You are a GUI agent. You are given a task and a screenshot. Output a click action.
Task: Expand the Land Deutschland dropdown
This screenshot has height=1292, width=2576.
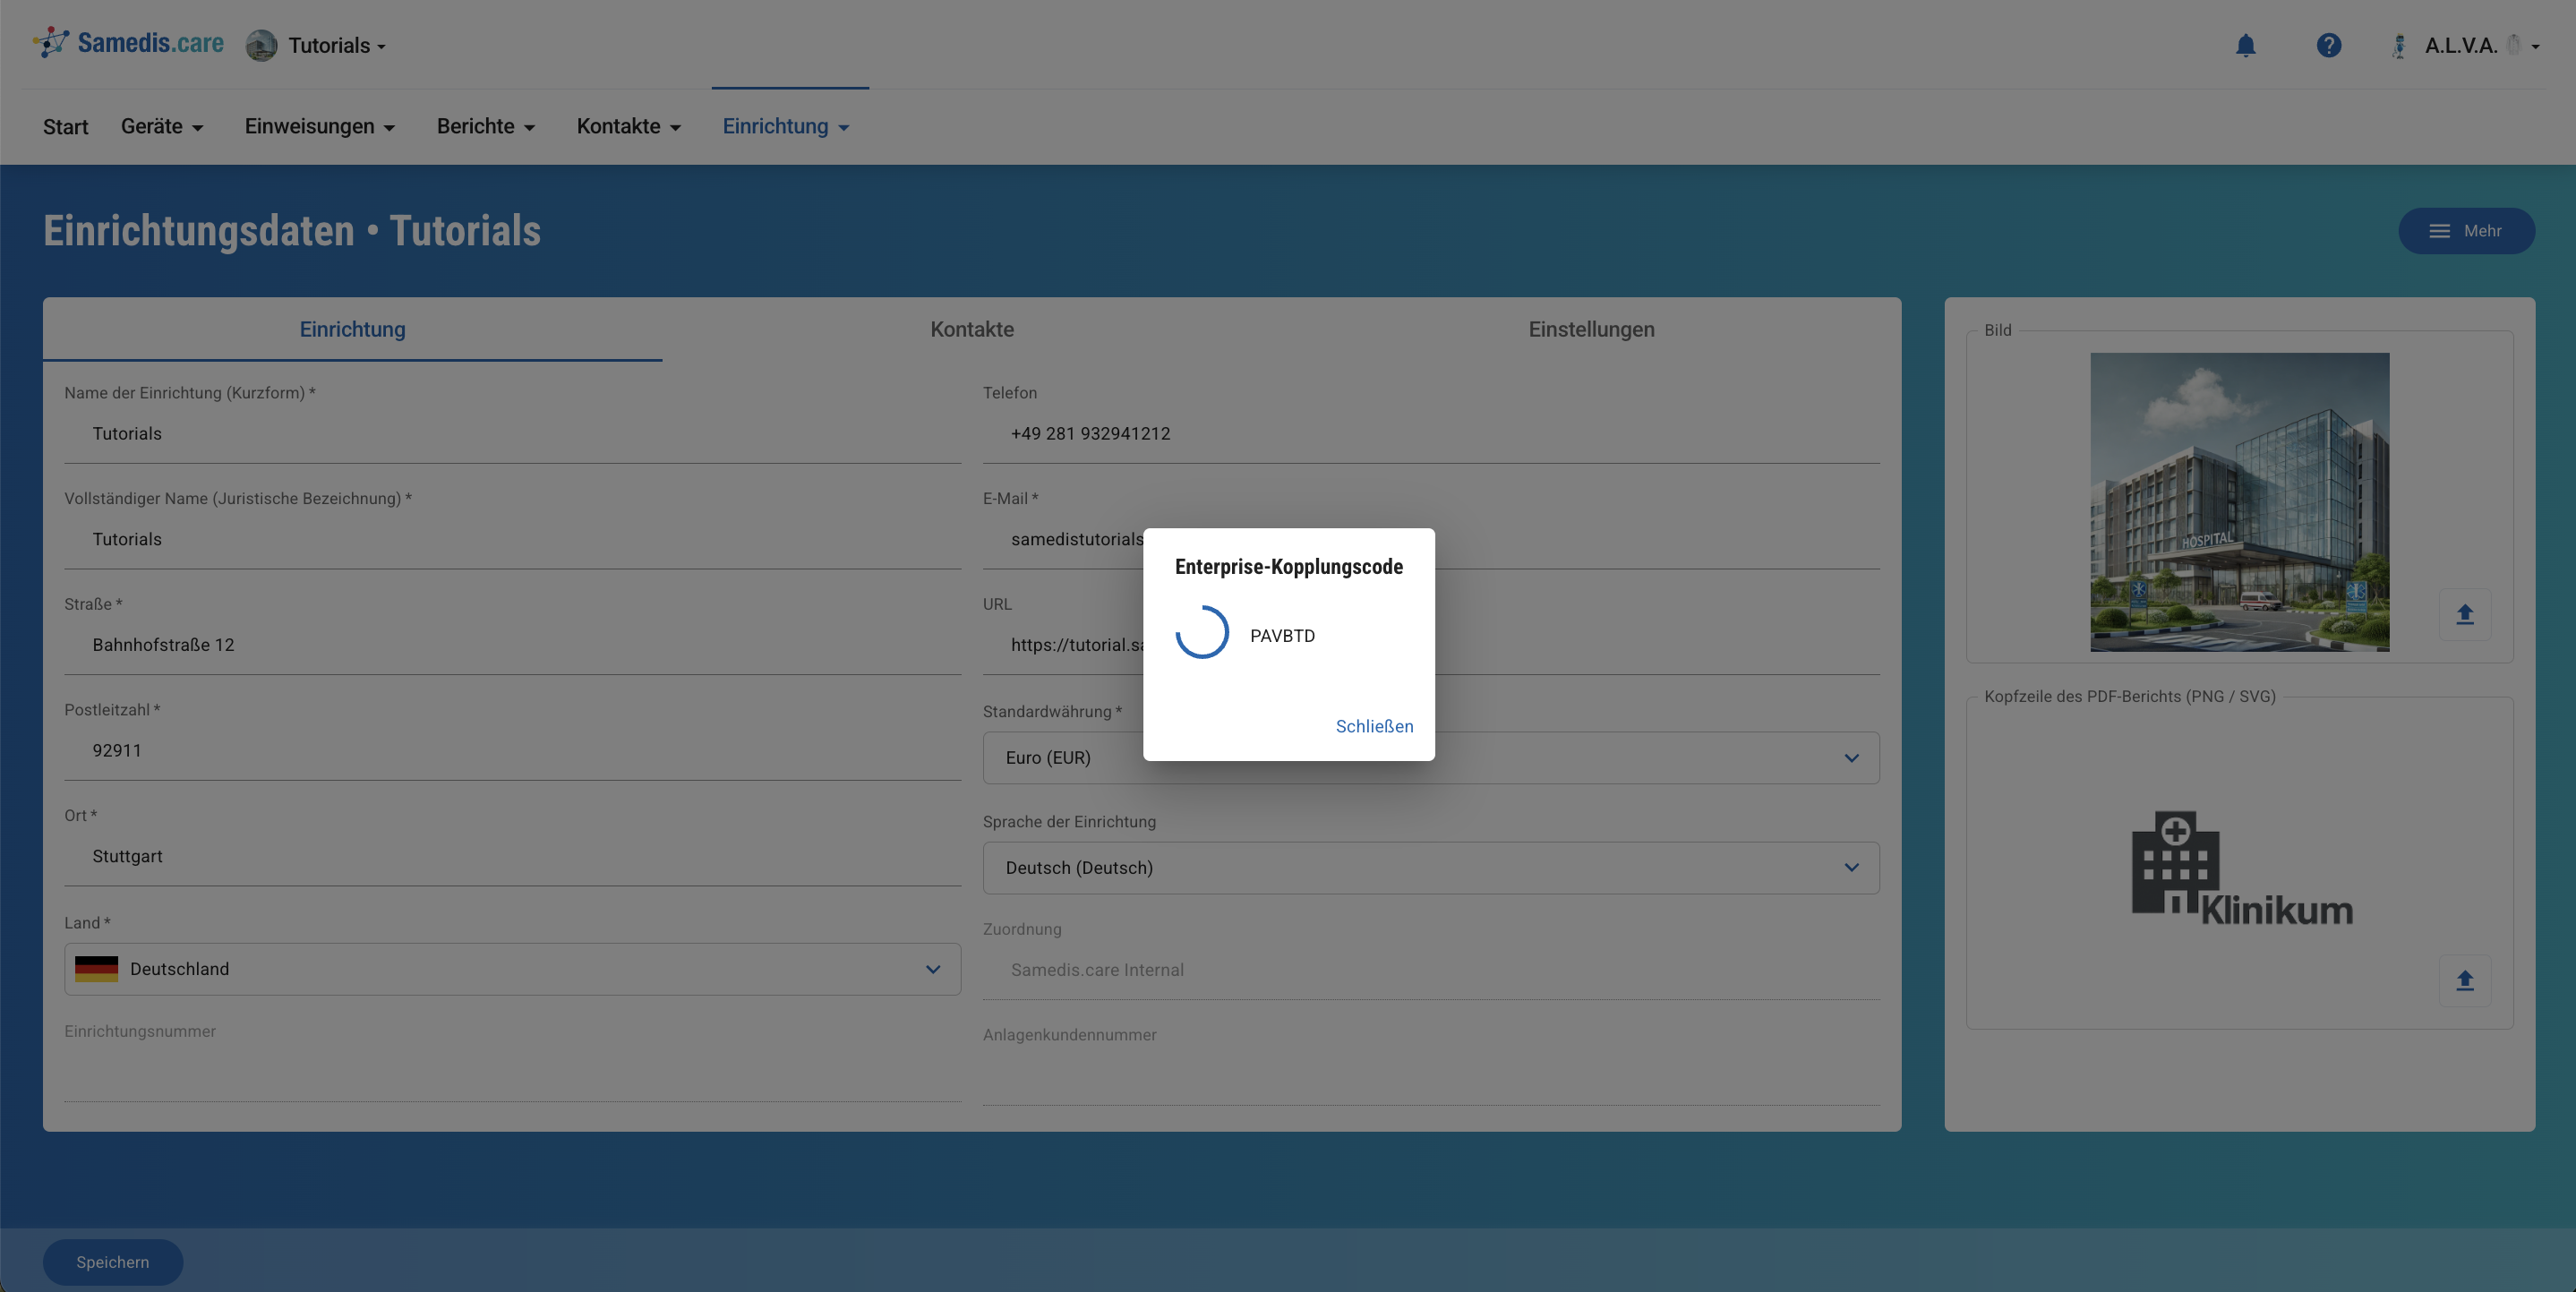[932, 969]
